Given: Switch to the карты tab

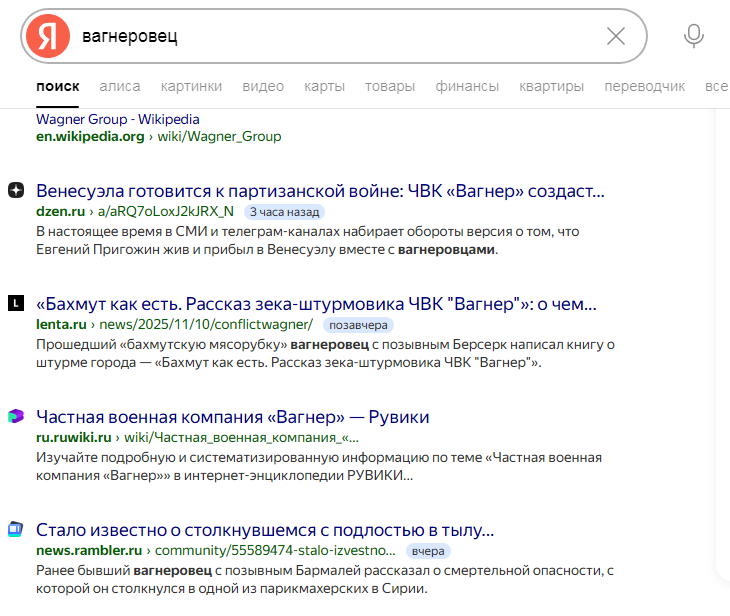Looking at the screenshot, I should [324, 87].
